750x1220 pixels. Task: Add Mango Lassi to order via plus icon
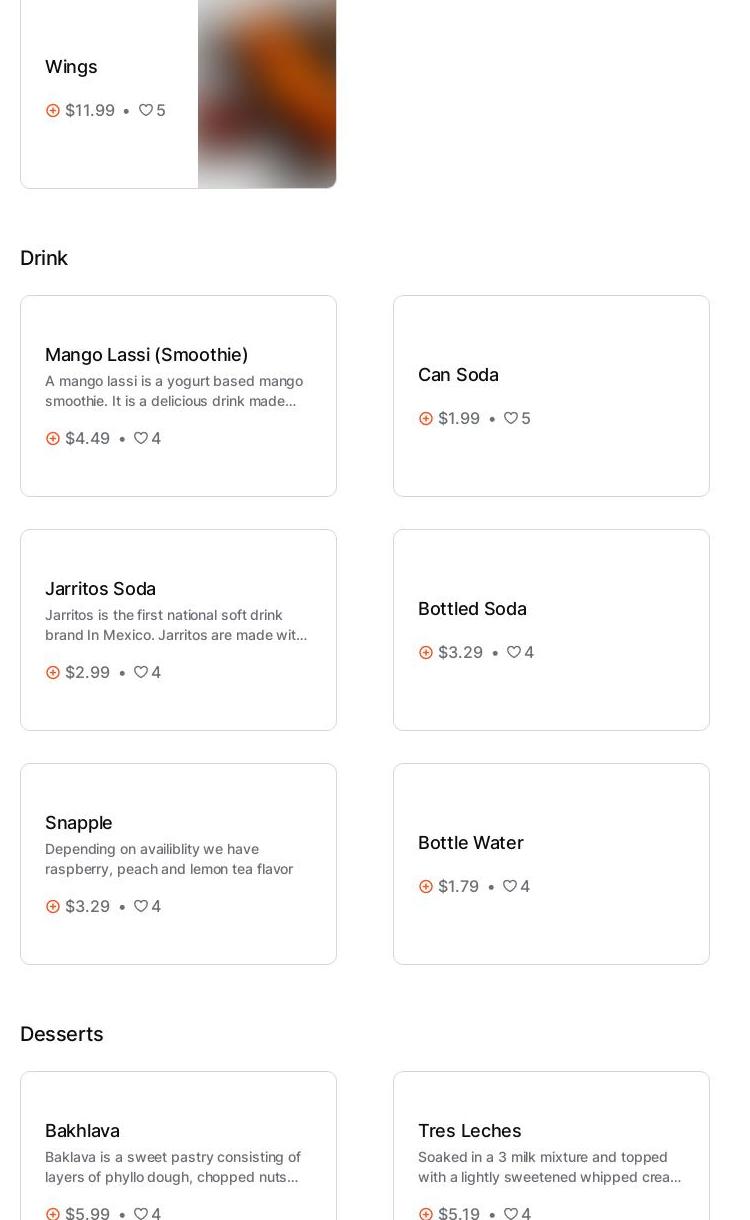point(53,439)
